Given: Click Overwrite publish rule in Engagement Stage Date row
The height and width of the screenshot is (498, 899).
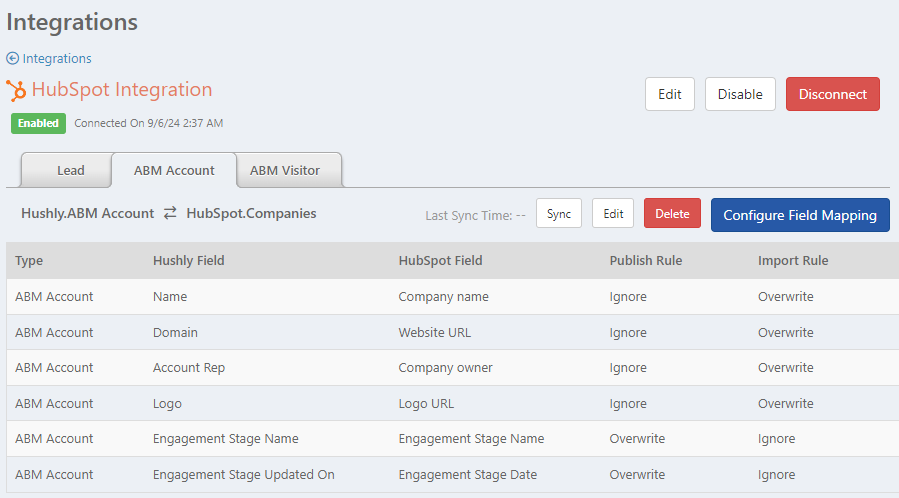Looking at the screenshot, I should click(637, 475).
